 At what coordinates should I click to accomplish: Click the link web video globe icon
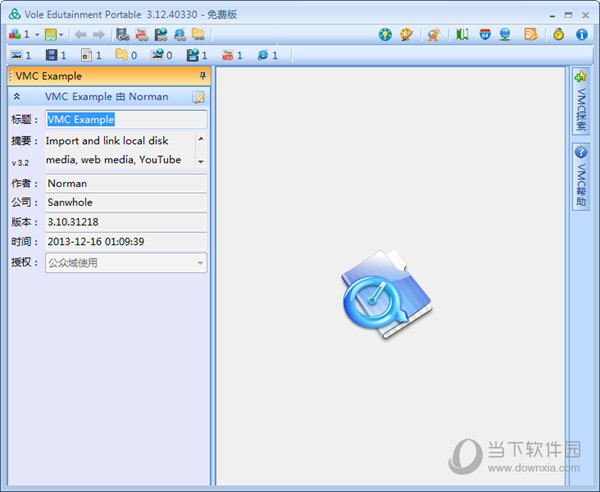pos(161,35)
